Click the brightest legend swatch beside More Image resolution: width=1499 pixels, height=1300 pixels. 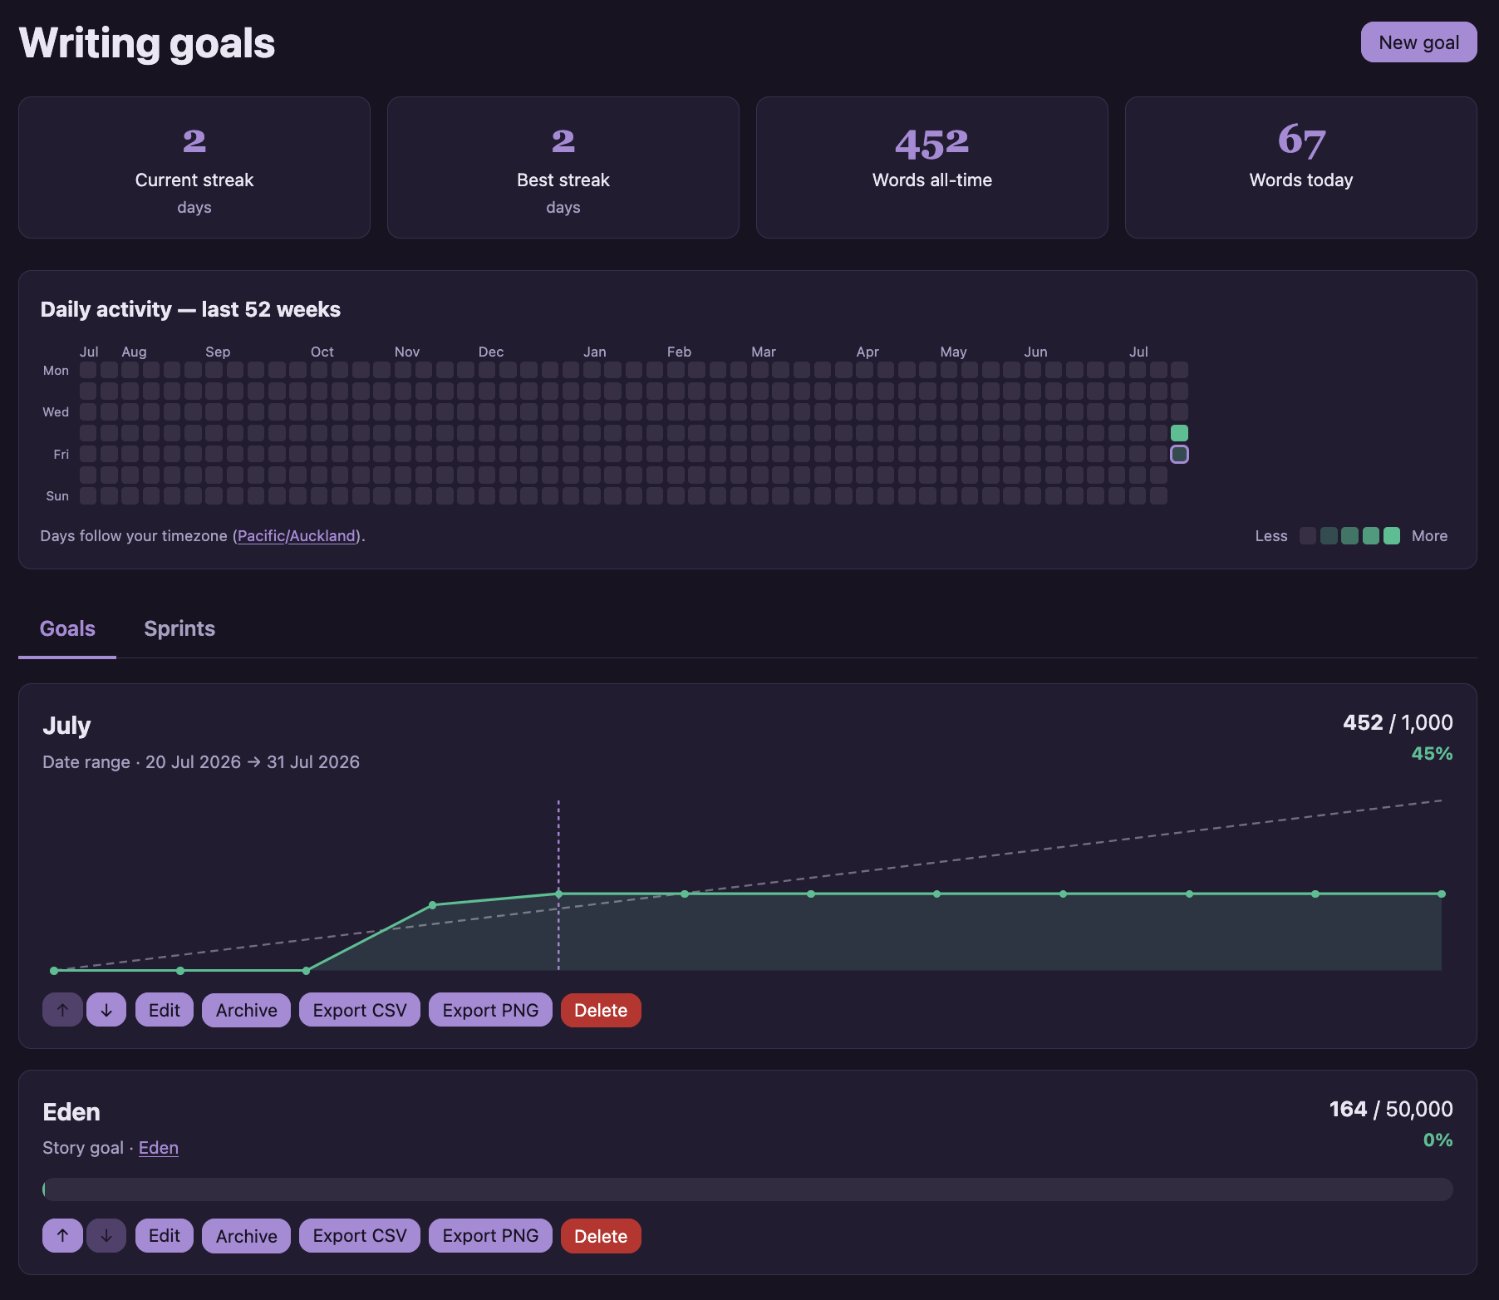[x=1391, y=536]
